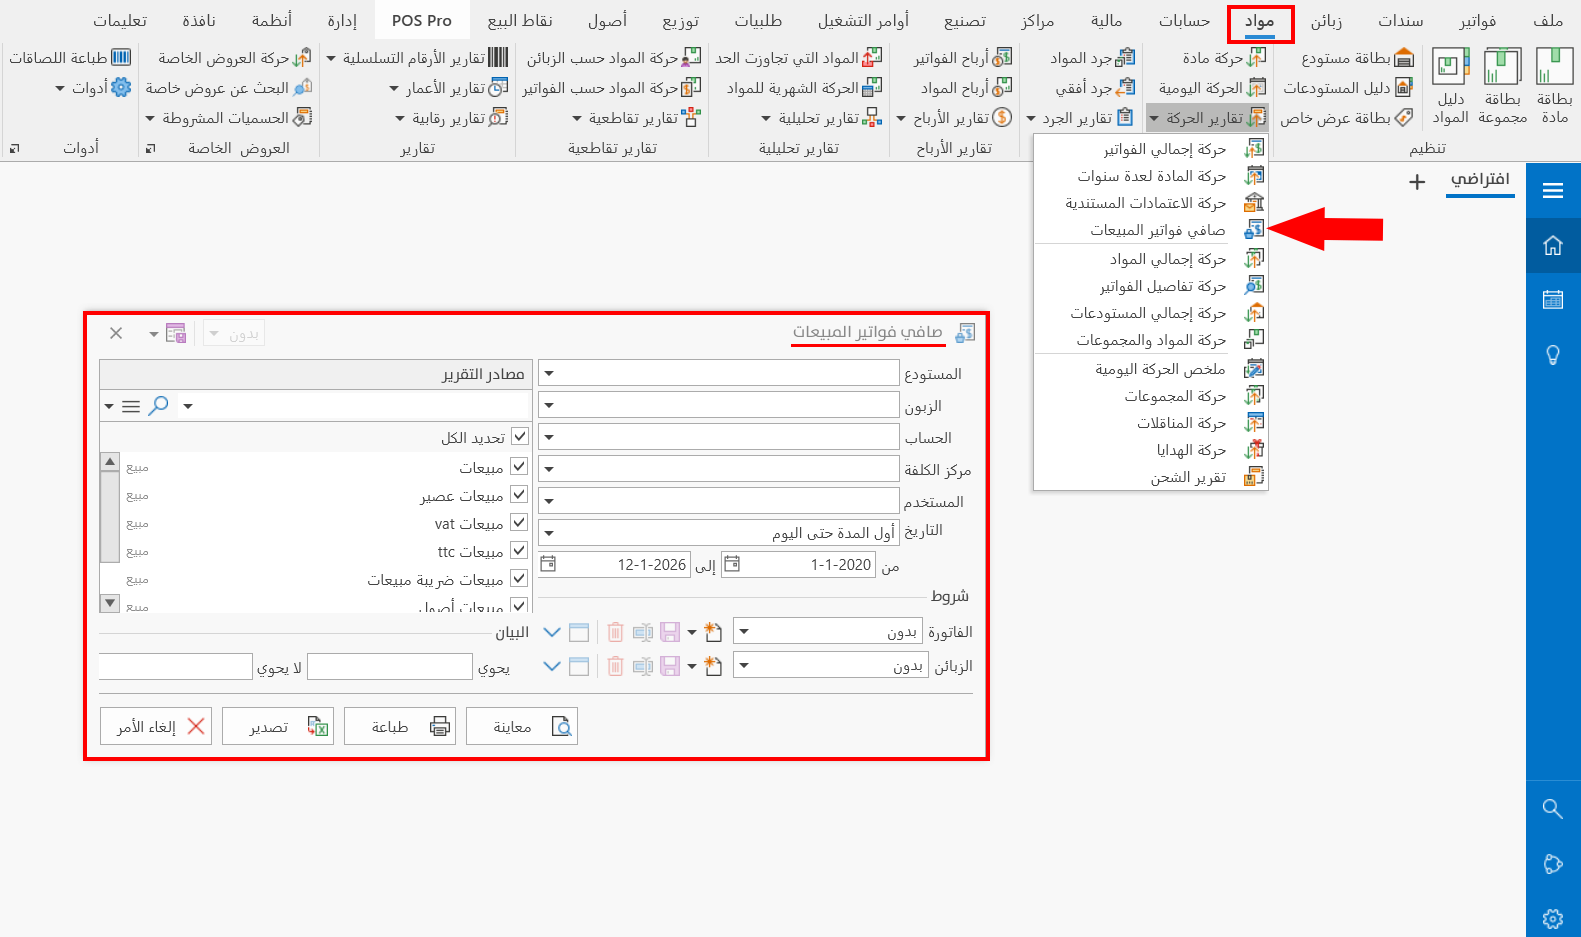
Task: Click the طباعة button
Action: (x=400, y=726)
